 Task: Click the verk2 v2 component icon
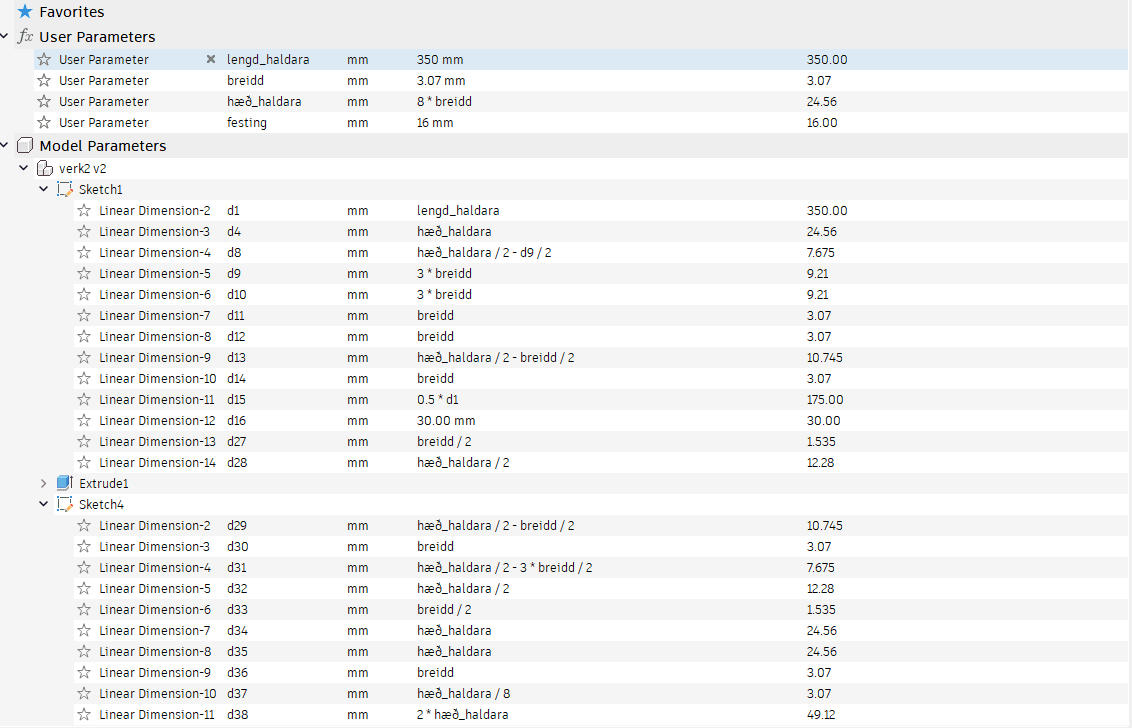pyautogui.click(x=45, y=168)
